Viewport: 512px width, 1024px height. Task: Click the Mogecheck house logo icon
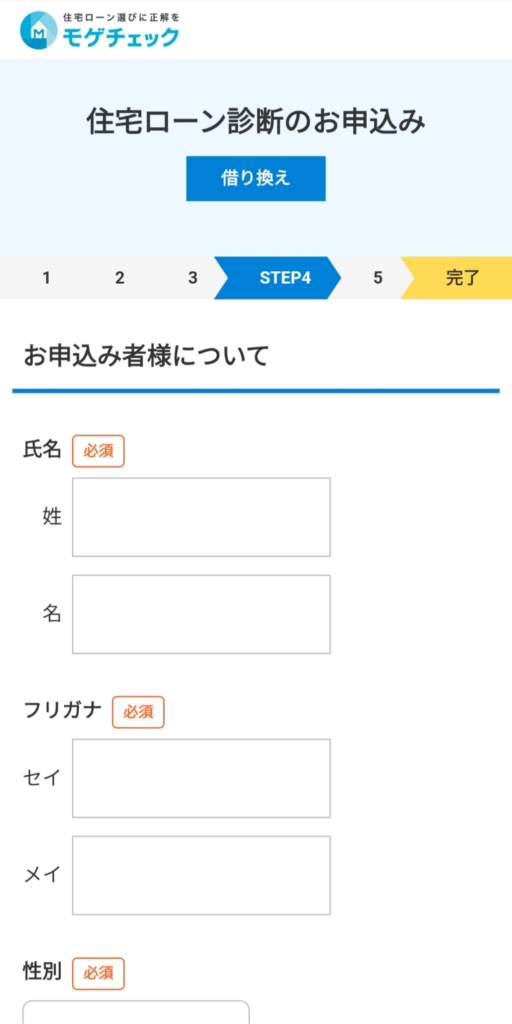pos(39,30)
